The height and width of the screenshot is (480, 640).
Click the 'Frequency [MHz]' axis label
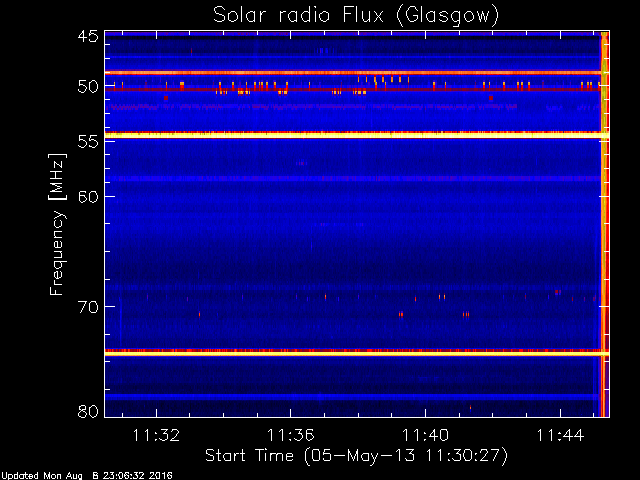(x=57, y=224)
